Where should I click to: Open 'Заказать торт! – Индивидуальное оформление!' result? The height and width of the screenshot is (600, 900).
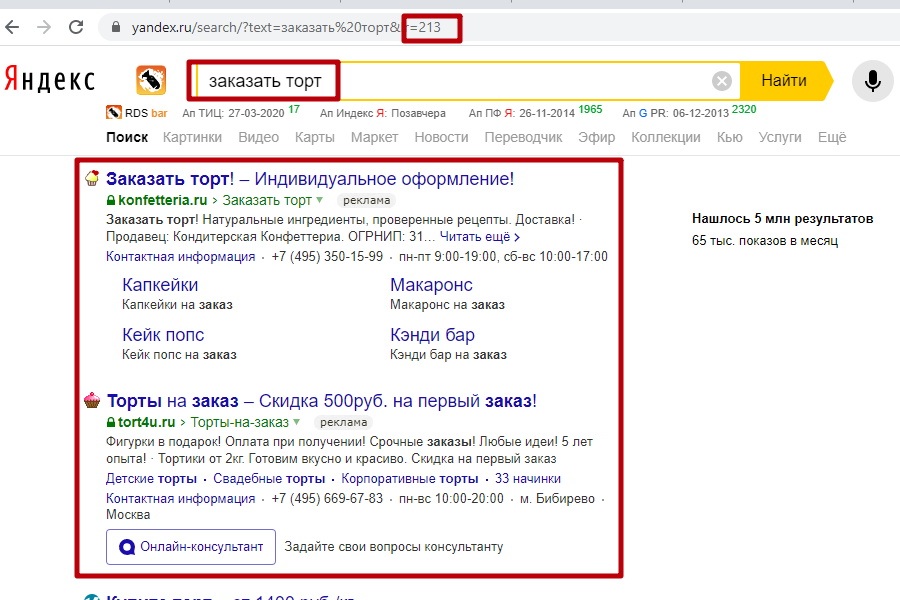(310, 179)
